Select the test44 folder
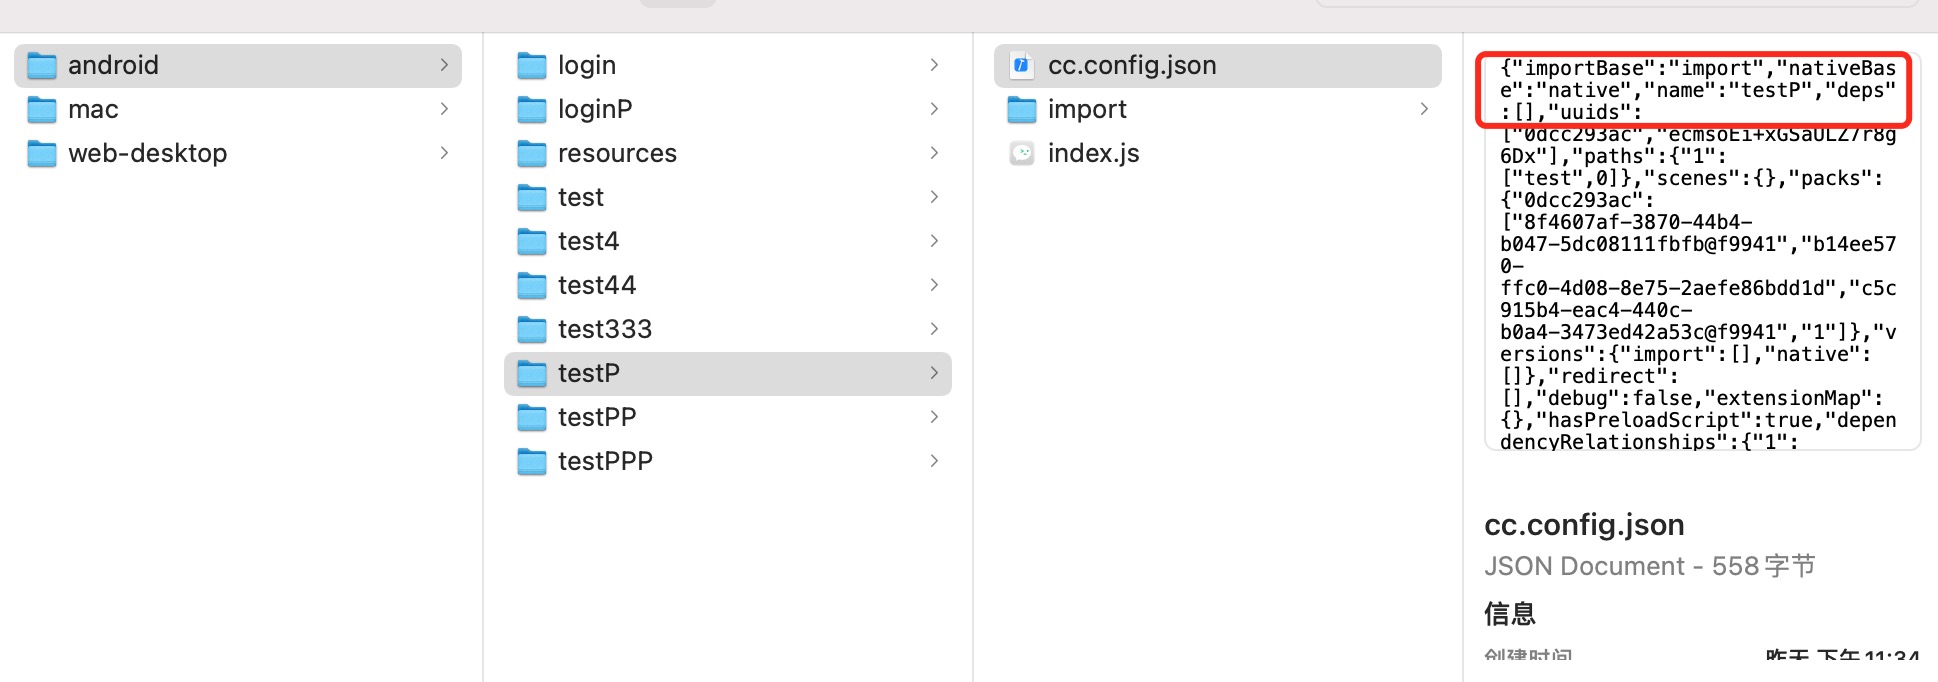 pyautogui.click(x=596, y=285)
